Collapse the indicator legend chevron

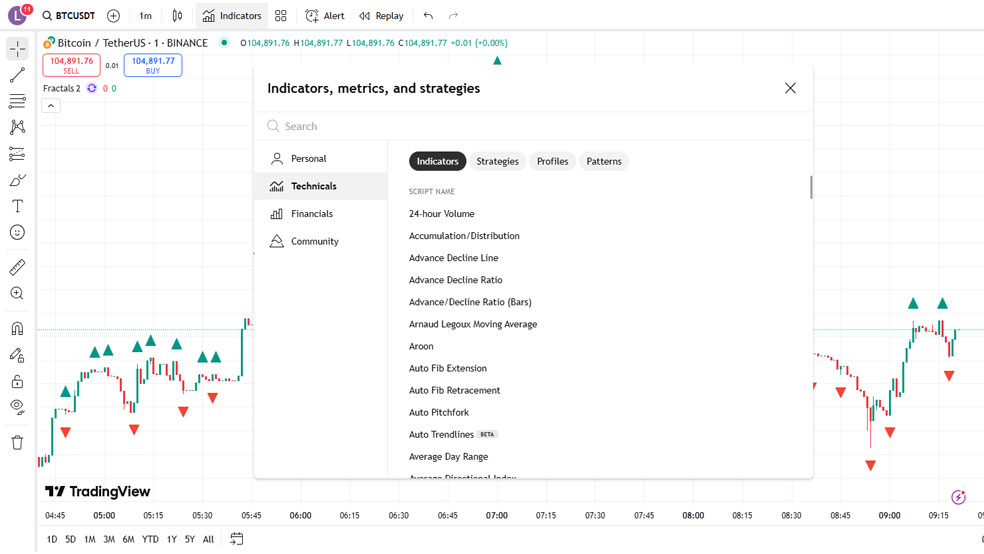(x=51, y=106)
